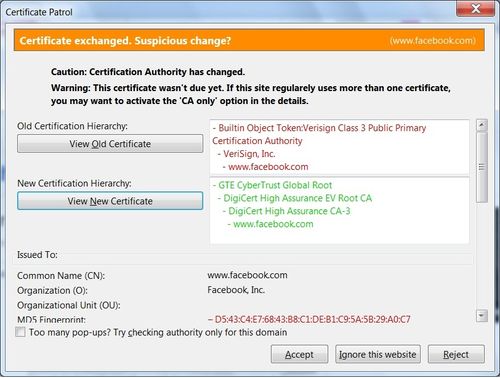Screen dimensions: 500x378
Task: Click the Caution: Certification Authority has changed text
Action: (x=148, y=72)
